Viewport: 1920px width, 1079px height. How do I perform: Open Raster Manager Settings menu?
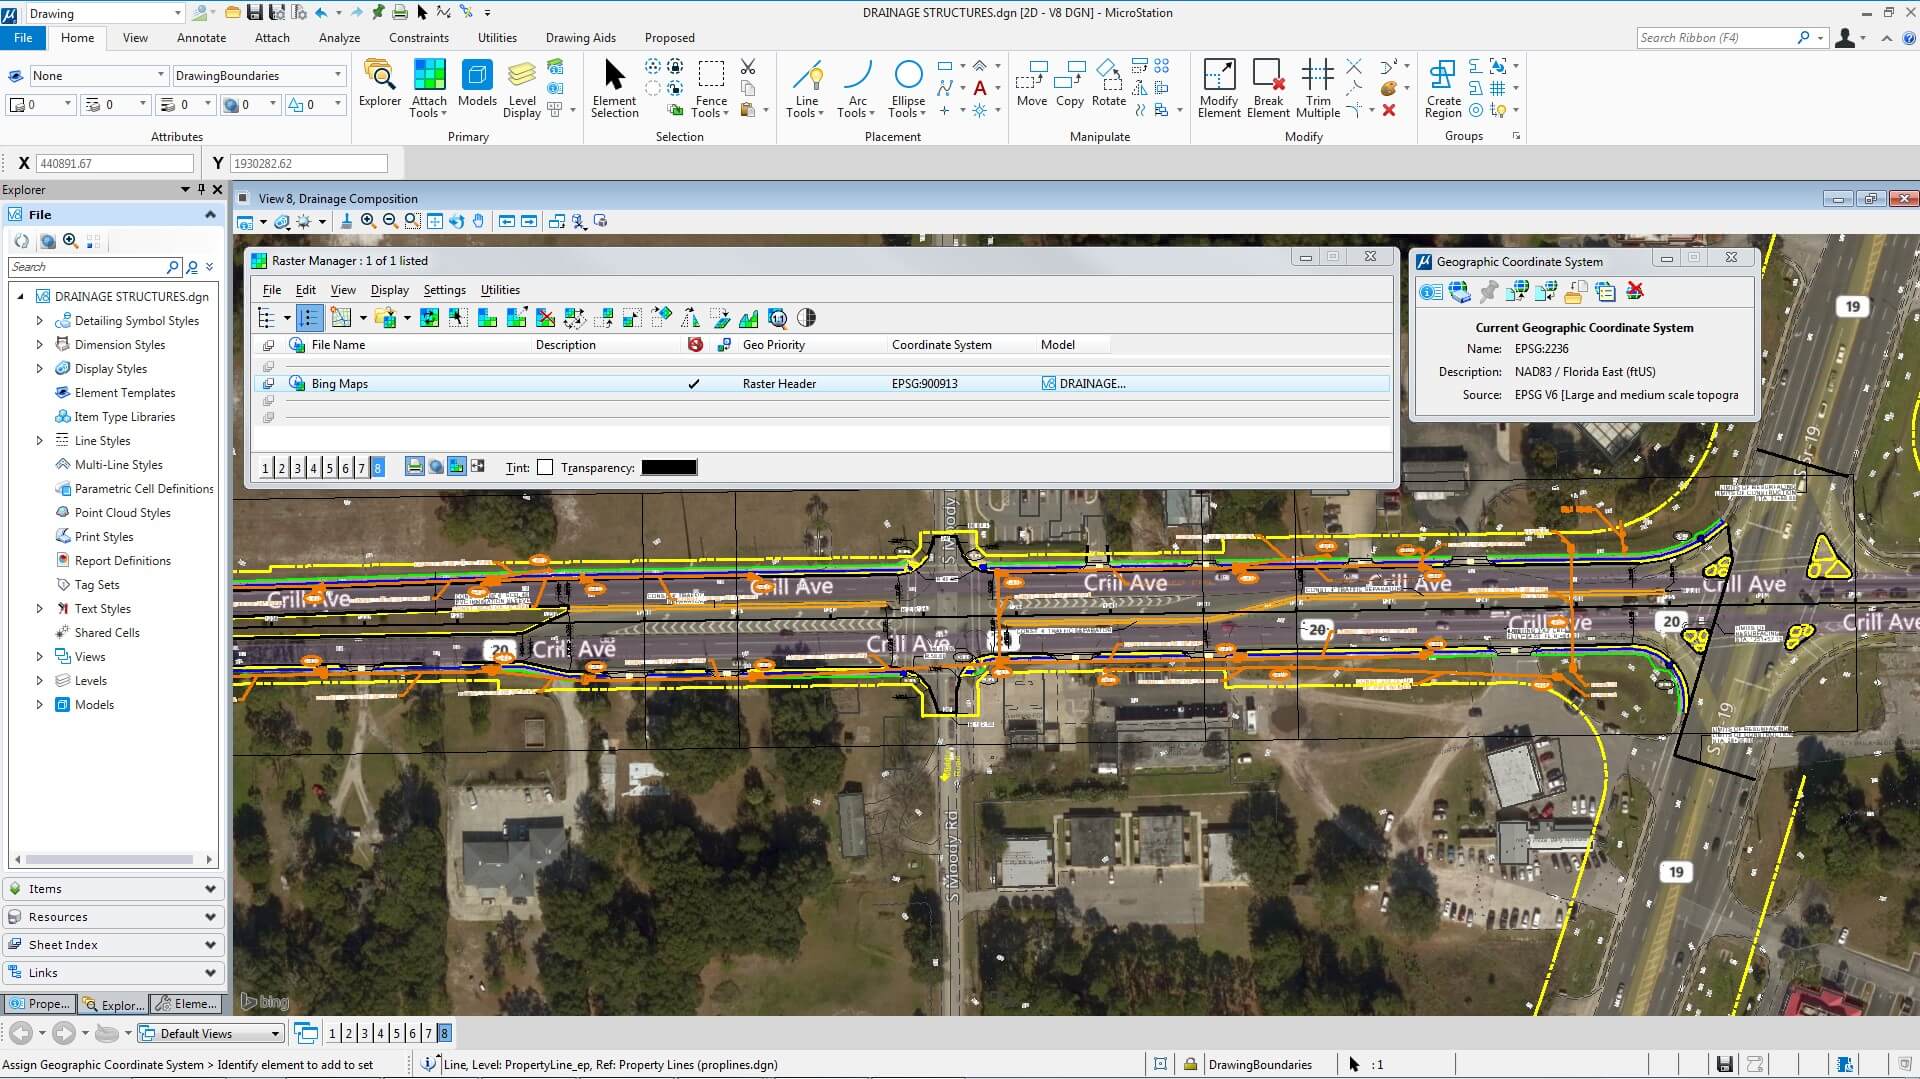[444, 290]
